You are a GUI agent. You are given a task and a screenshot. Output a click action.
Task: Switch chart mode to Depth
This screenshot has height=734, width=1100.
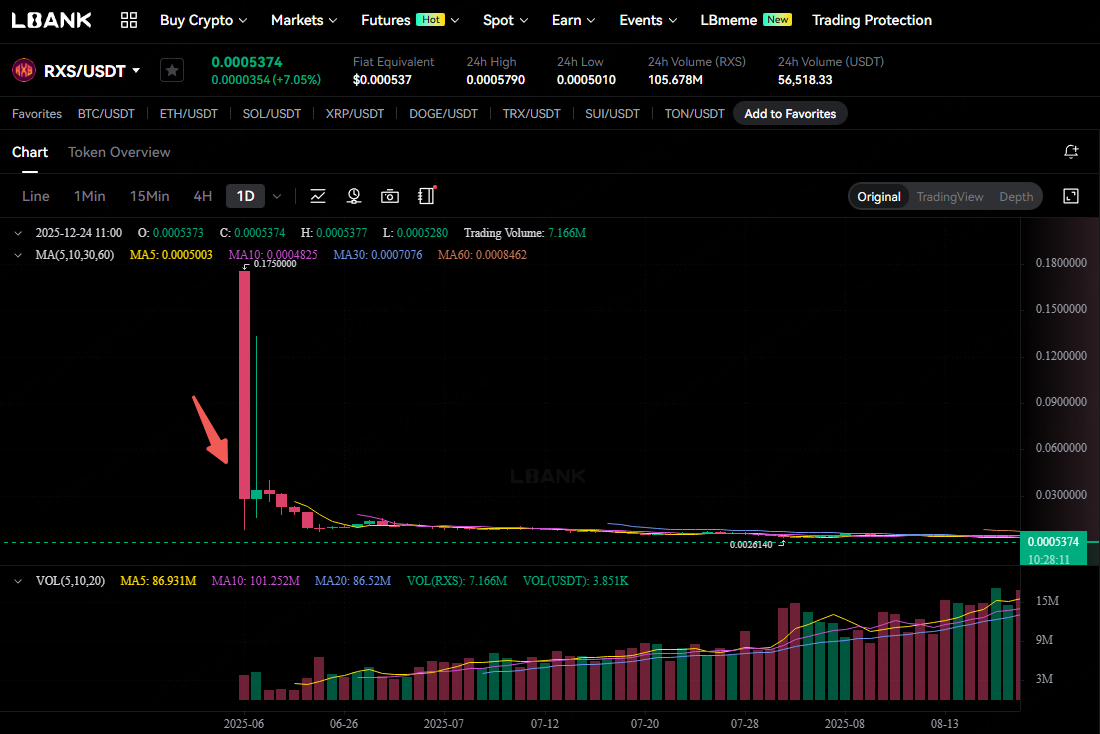point(1016,196)
